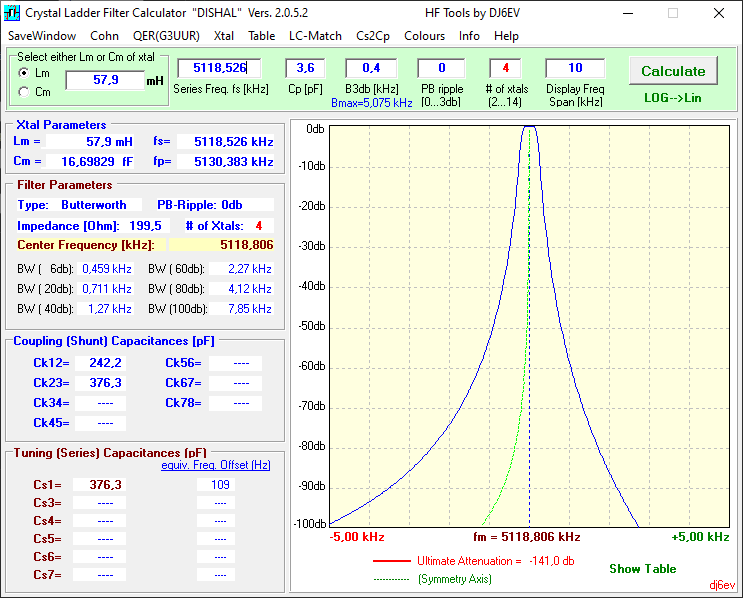Open the Cs2Cp menu

coord(373,35)
